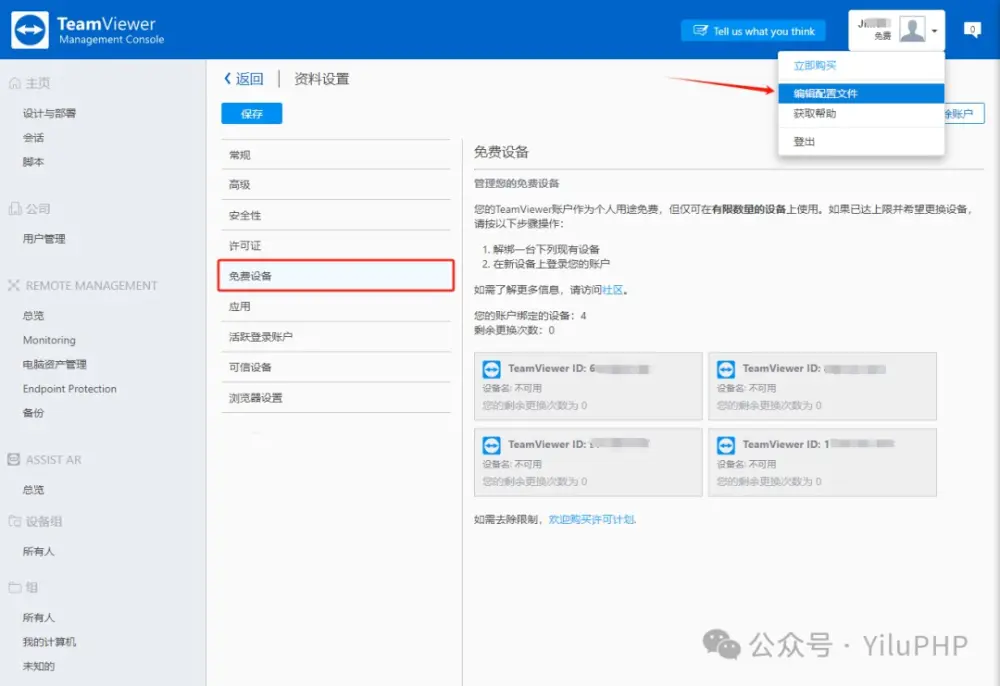Select the device card with ID starting 1

pos(822,462)
